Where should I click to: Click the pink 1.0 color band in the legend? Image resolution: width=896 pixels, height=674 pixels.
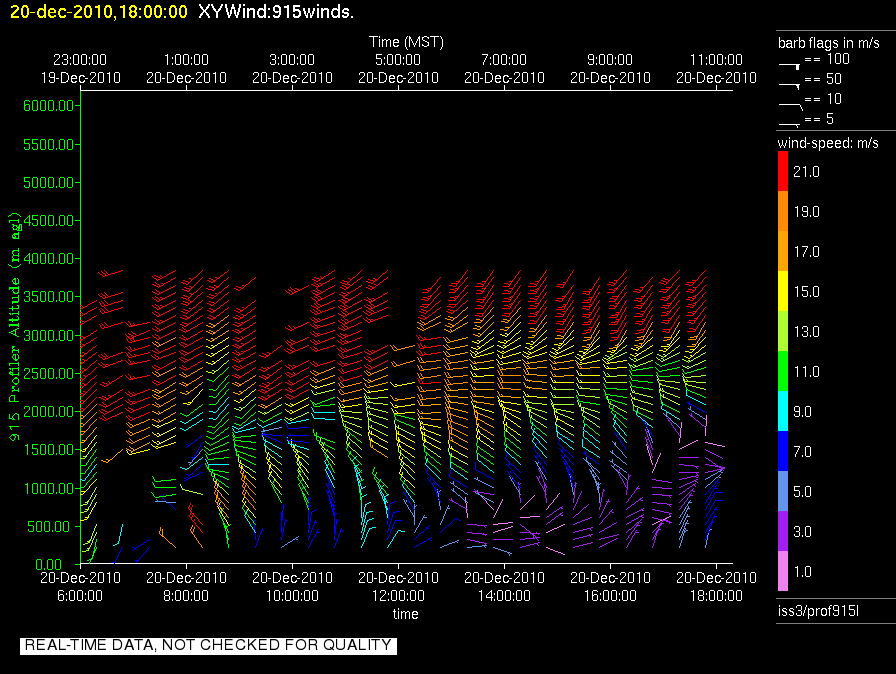(x=783, y=571)
